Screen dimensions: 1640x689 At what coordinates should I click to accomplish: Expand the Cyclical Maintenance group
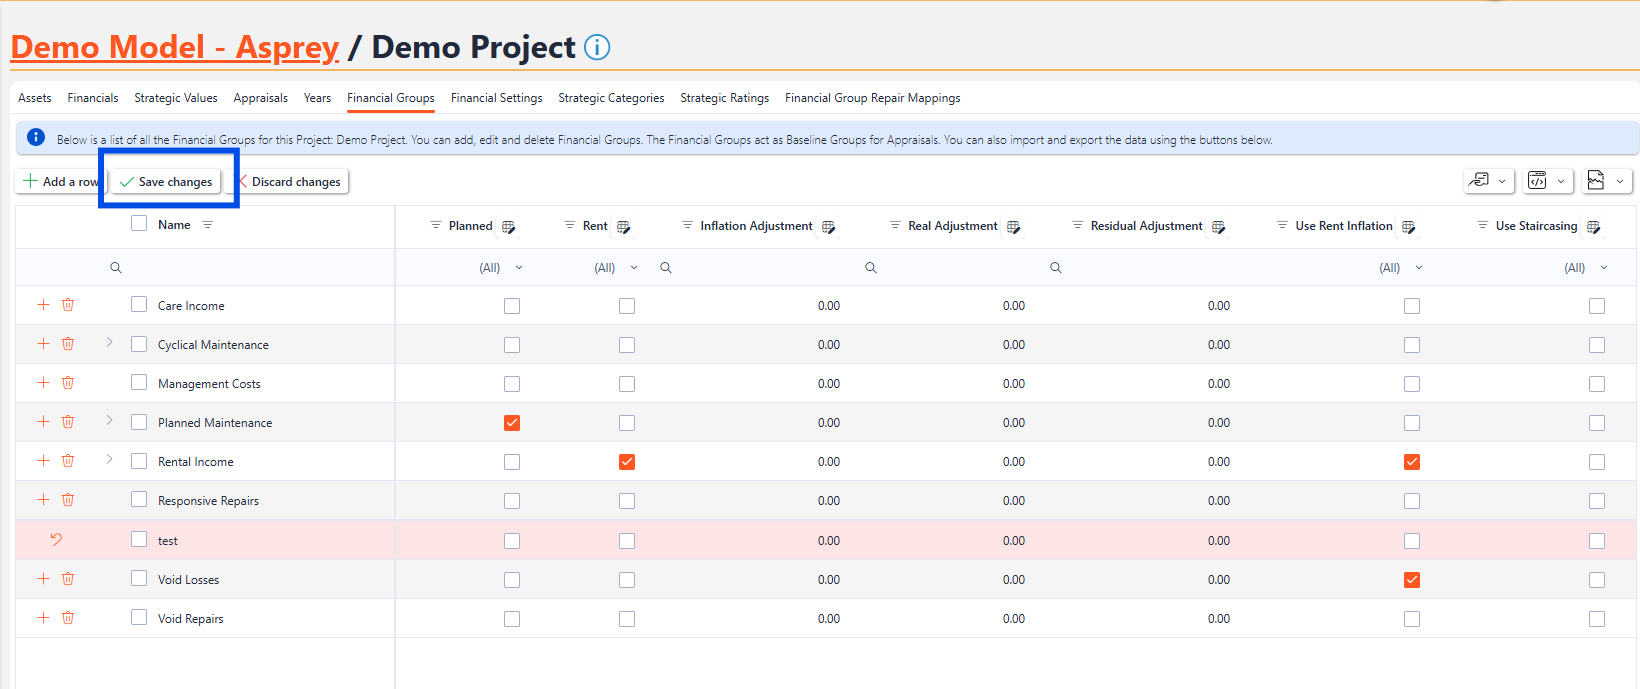[x=109, y=343]
